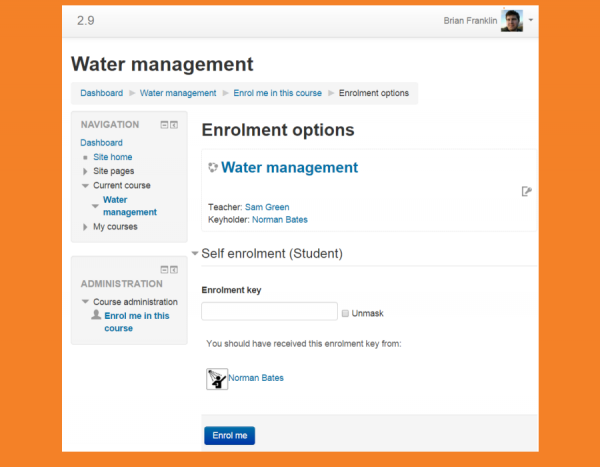Tick the Unmask checkbox

(345, 313)
